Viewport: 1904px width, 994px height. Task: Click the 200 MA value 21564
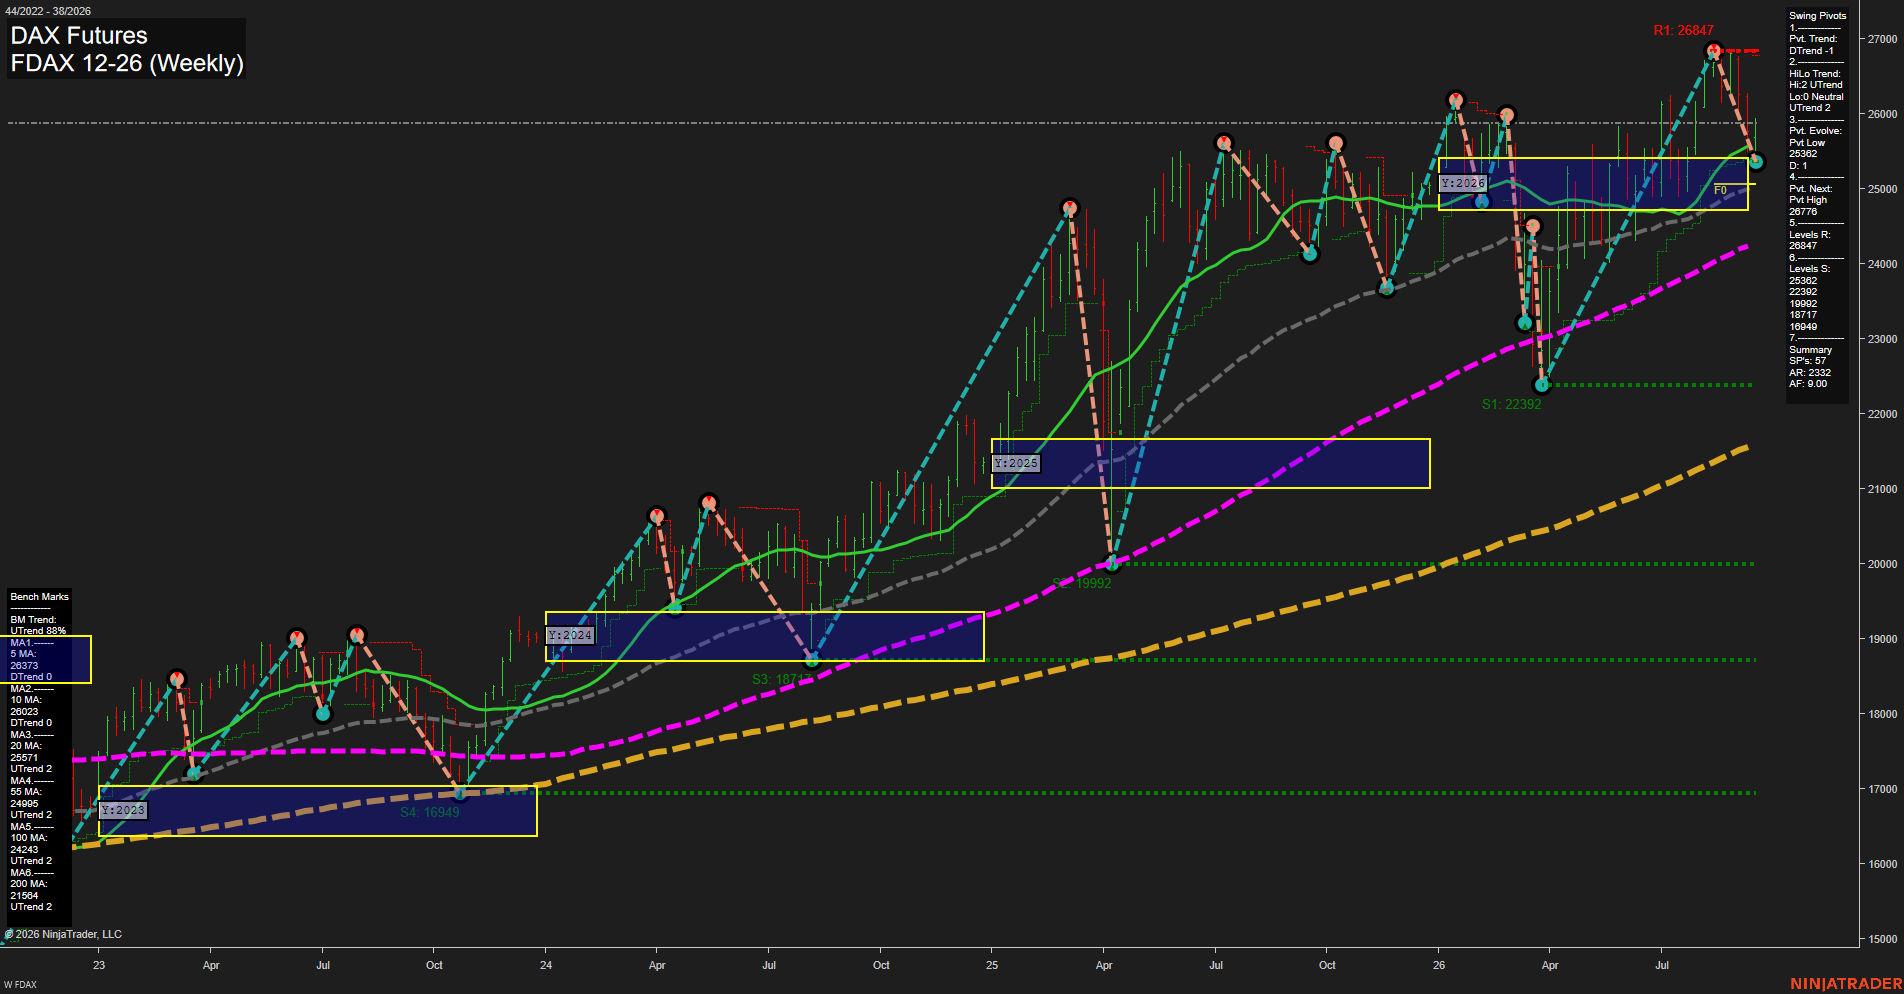[x=24, y=896]
